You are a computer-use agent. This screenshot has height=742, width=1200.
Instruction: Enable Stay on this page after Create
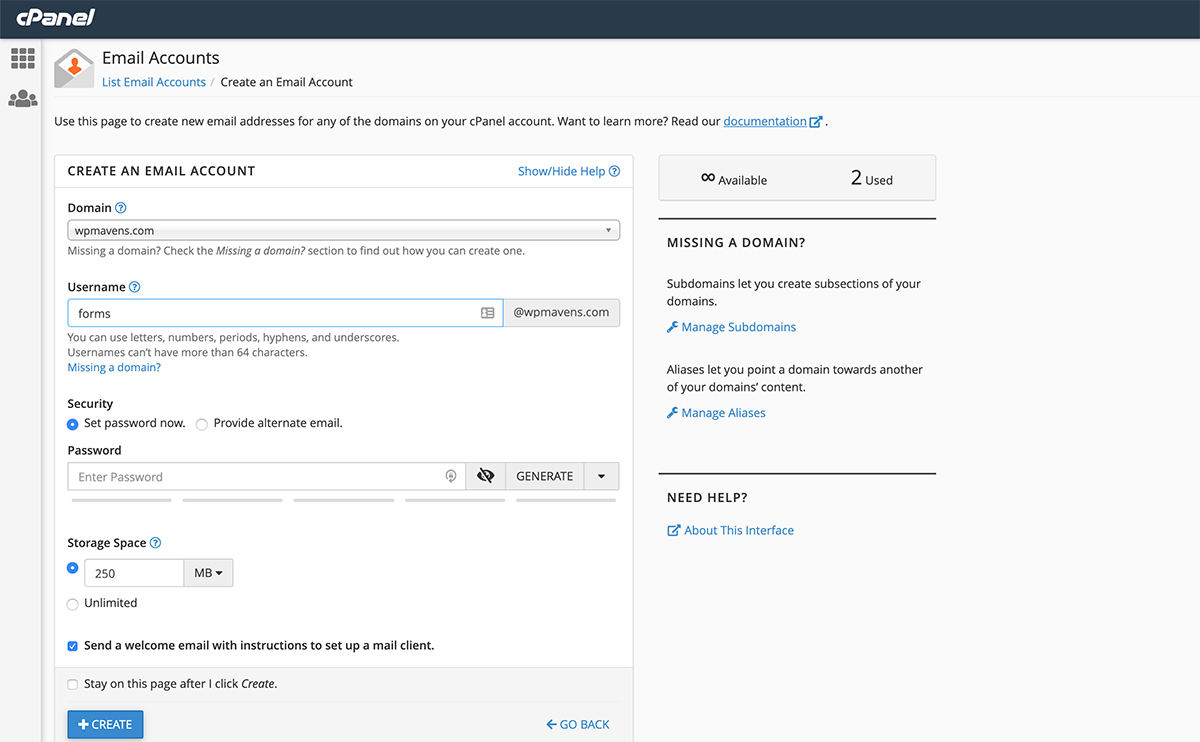pyautogui.click(x=72, y=684)
